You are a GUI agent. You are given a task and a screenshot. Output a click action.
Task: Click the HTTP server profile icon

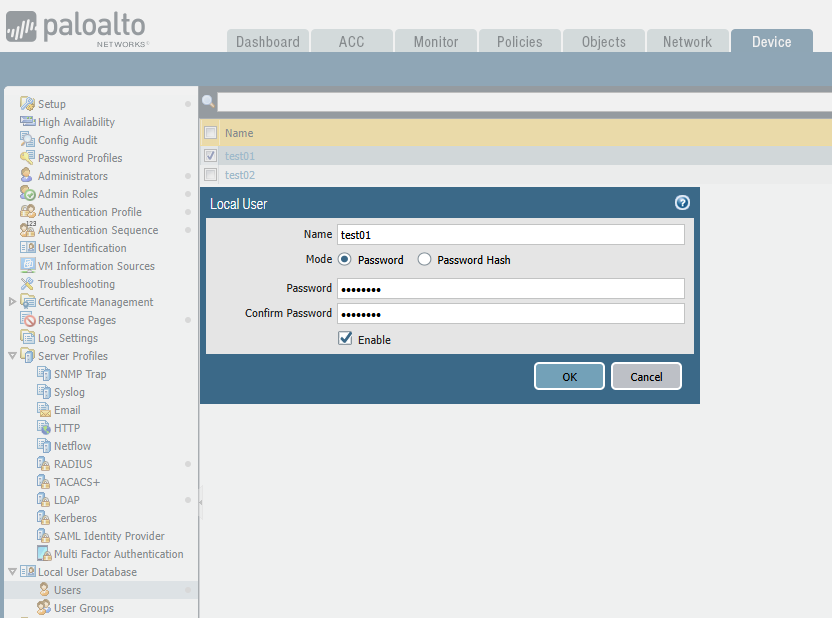(x=44, y=427)
